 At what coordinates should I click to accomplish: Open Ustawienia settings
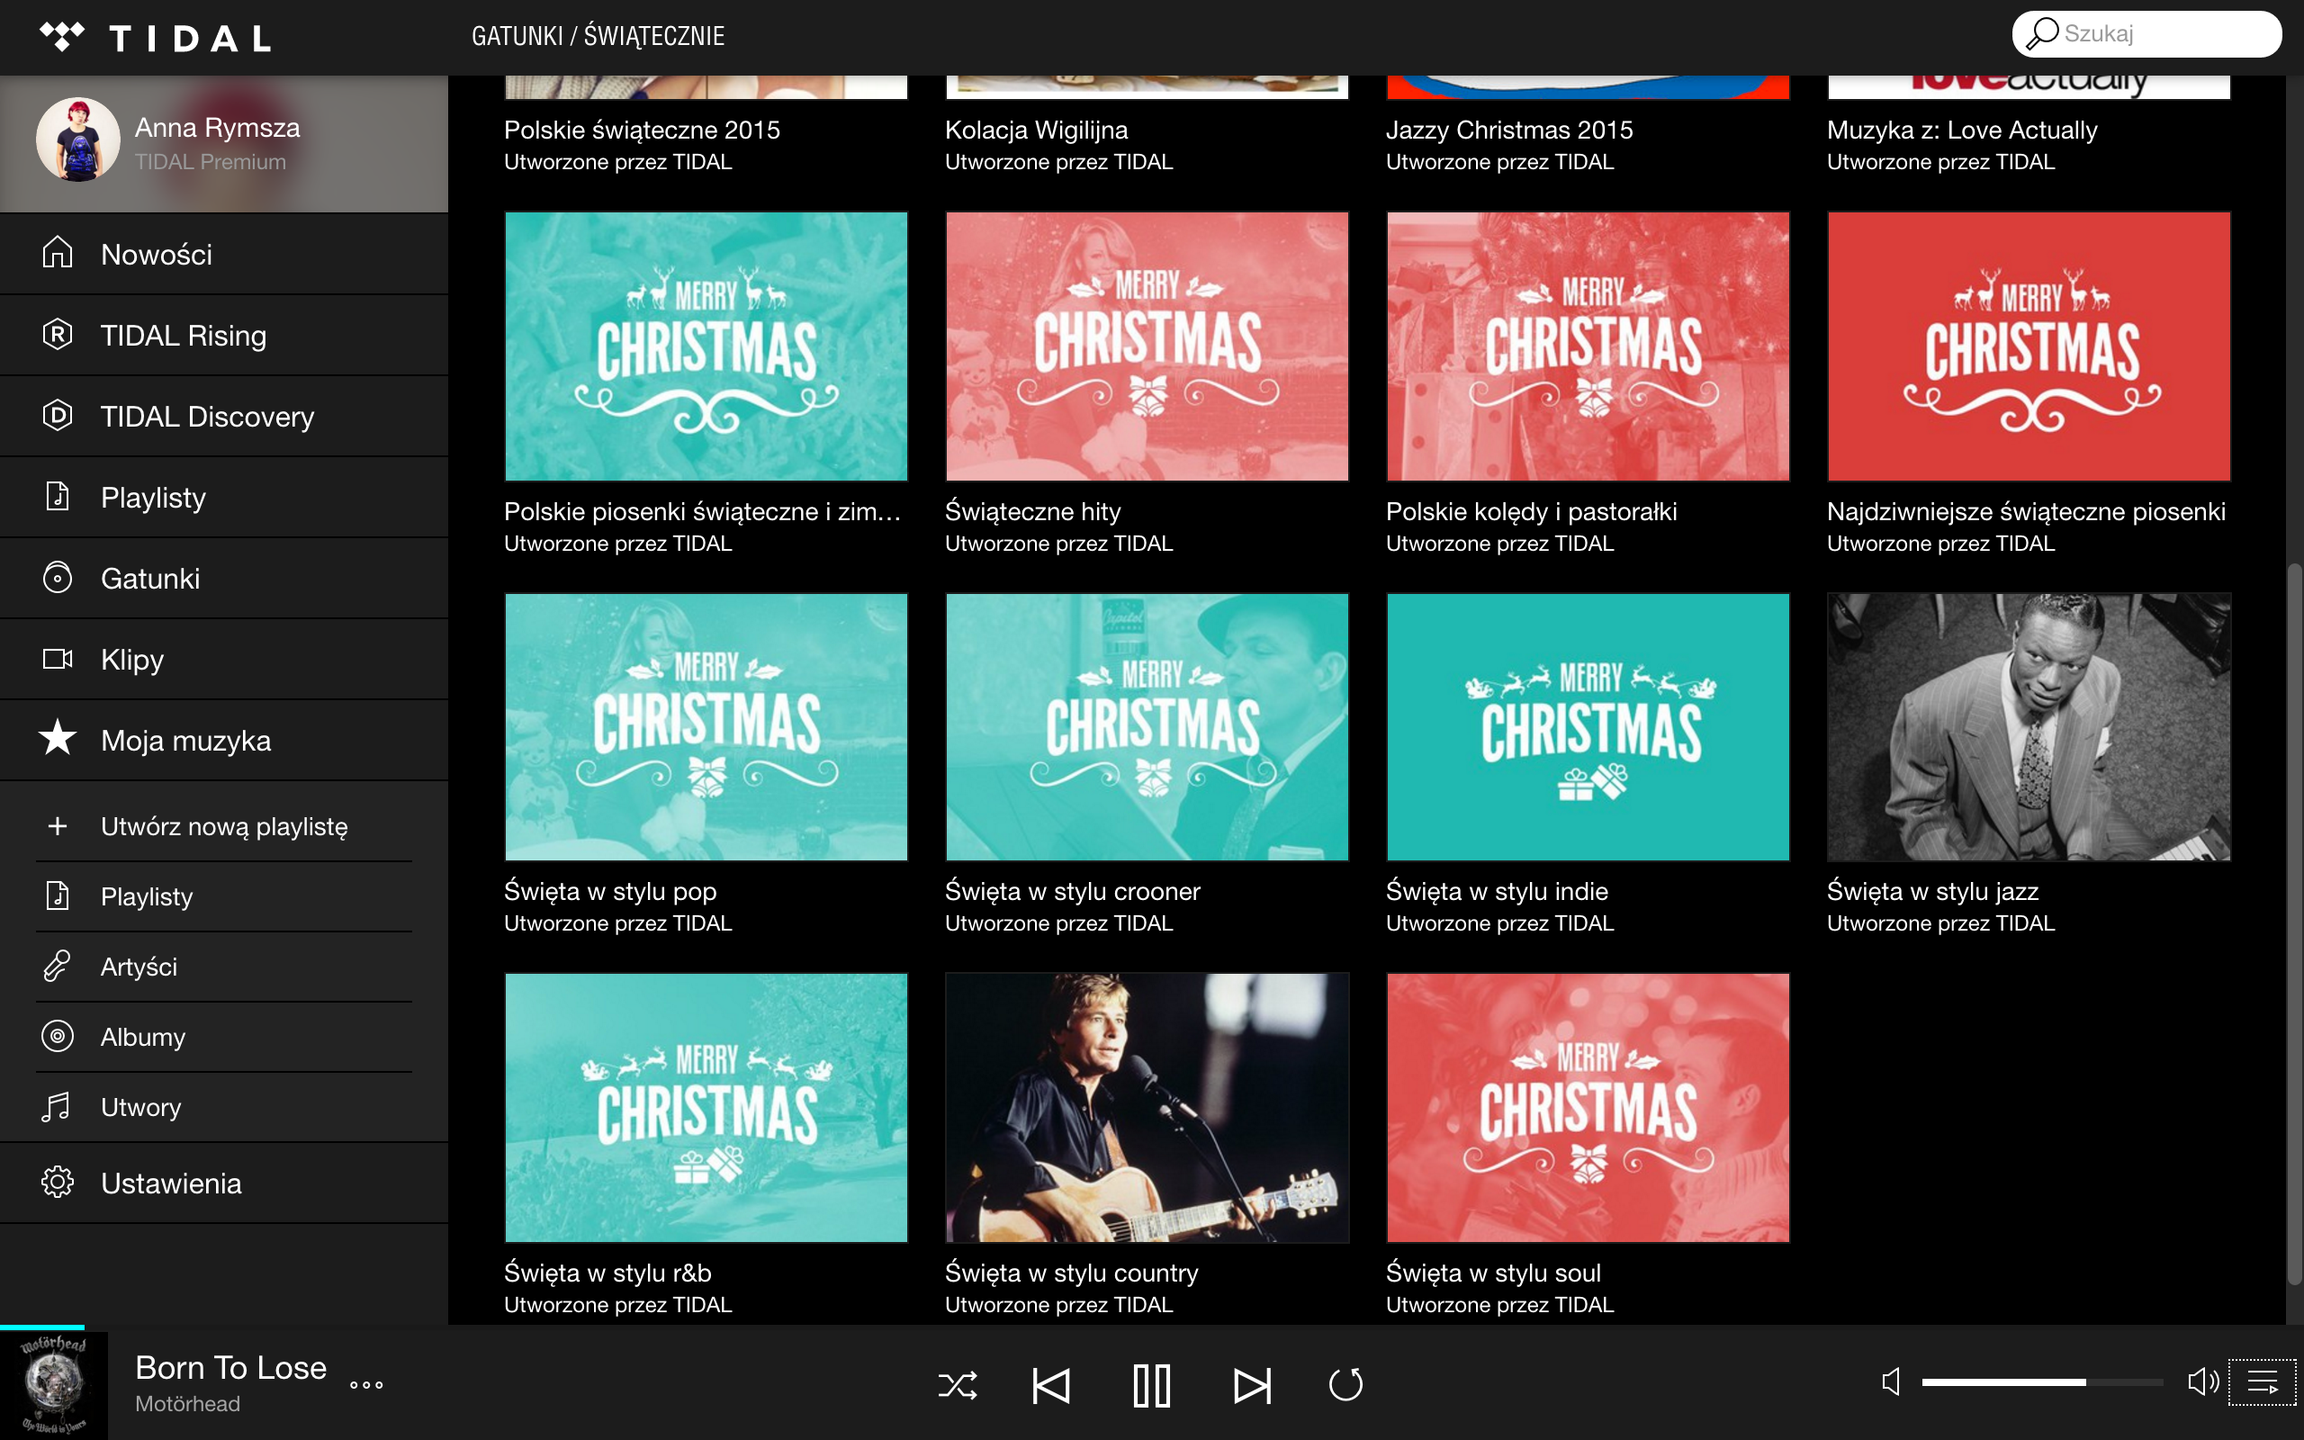click(224, 1183)
